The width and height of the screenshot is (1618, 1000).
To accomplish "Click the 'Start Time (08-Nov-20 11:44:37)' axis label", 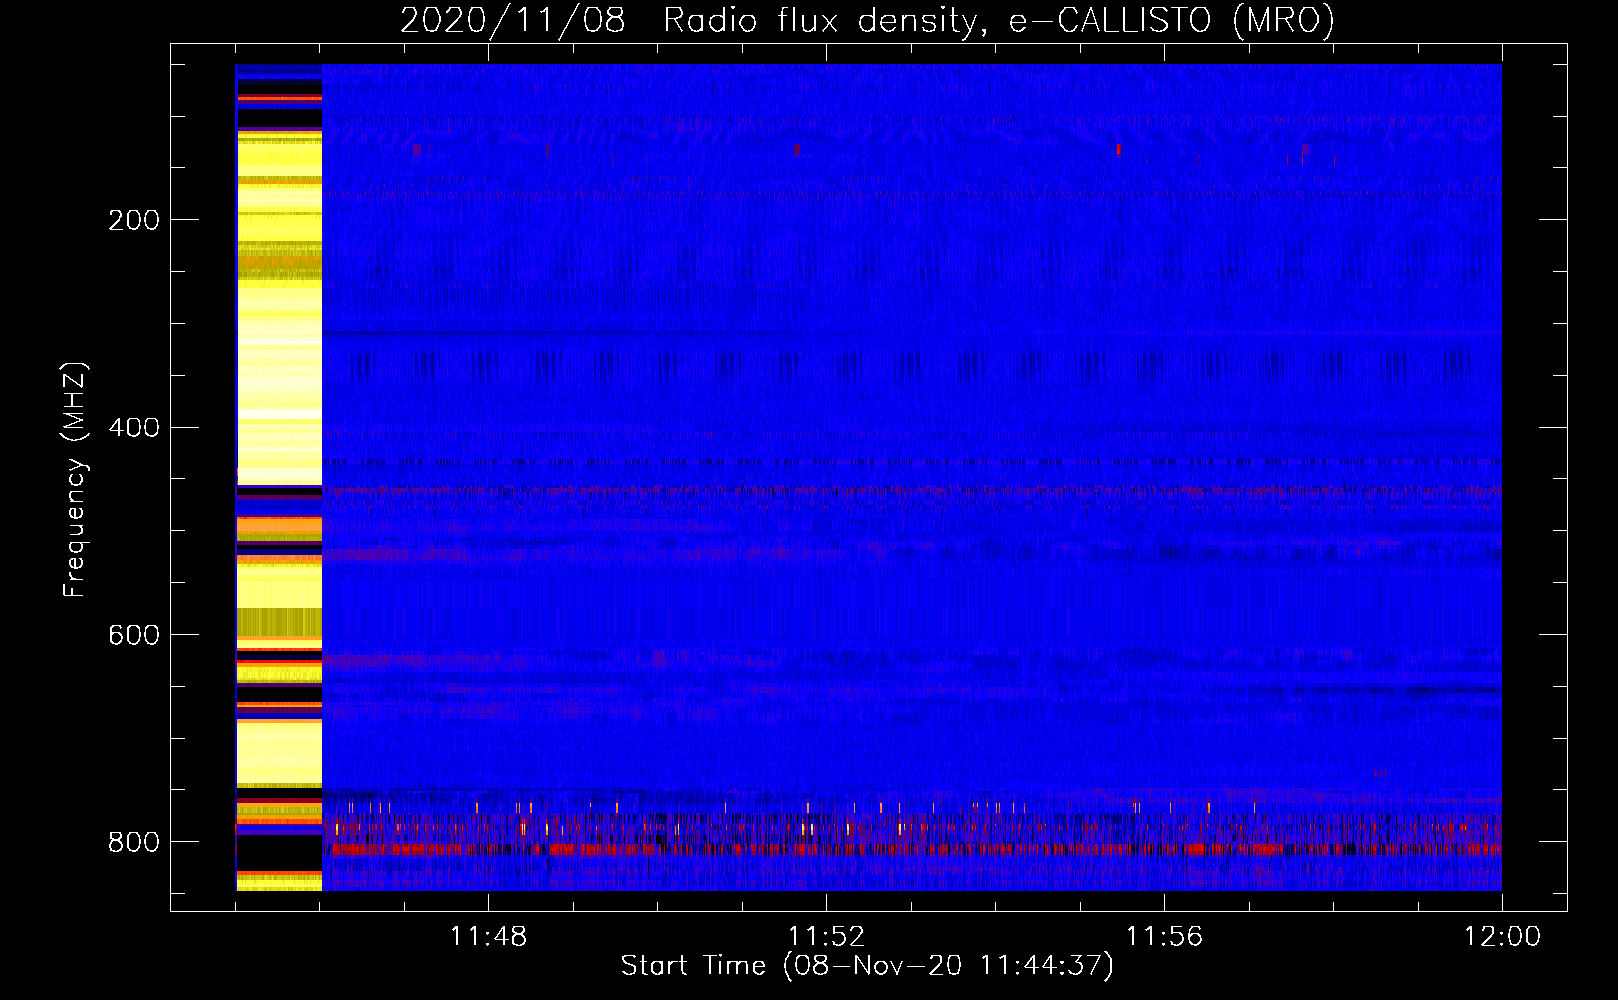I will tap(867, 966).
